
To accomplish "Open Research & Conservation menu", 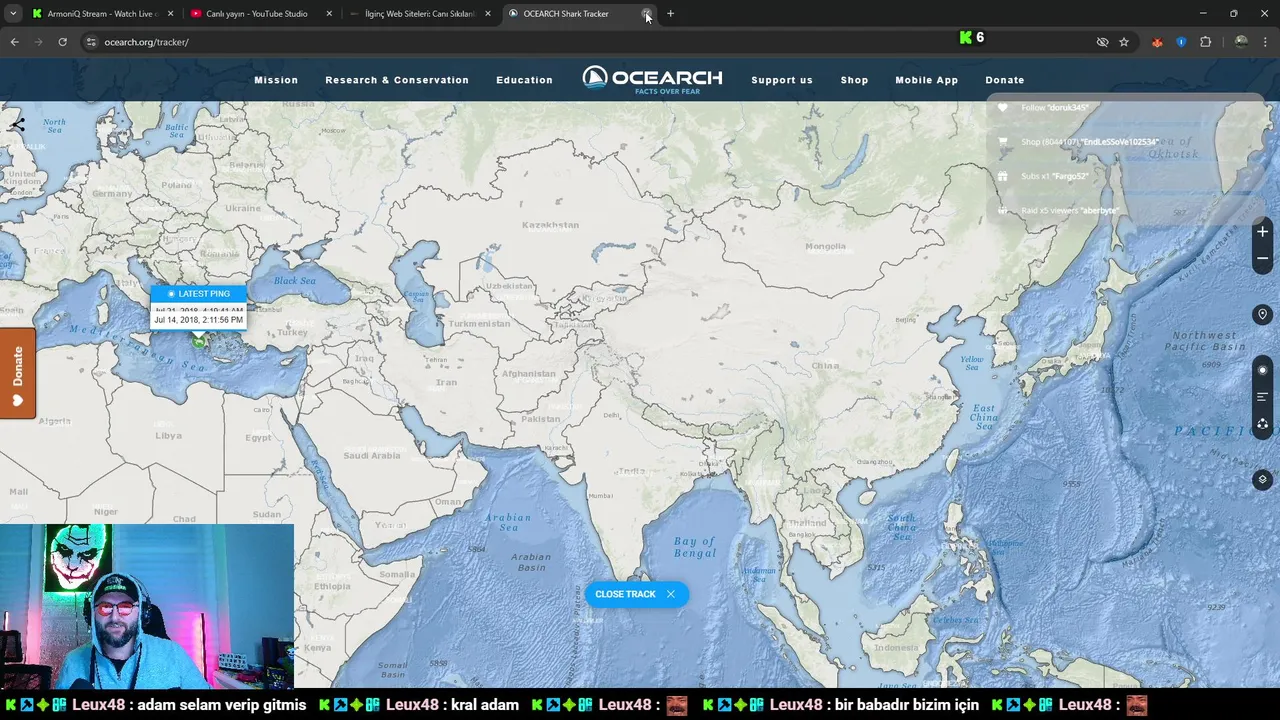I will [x=397, y=80].
